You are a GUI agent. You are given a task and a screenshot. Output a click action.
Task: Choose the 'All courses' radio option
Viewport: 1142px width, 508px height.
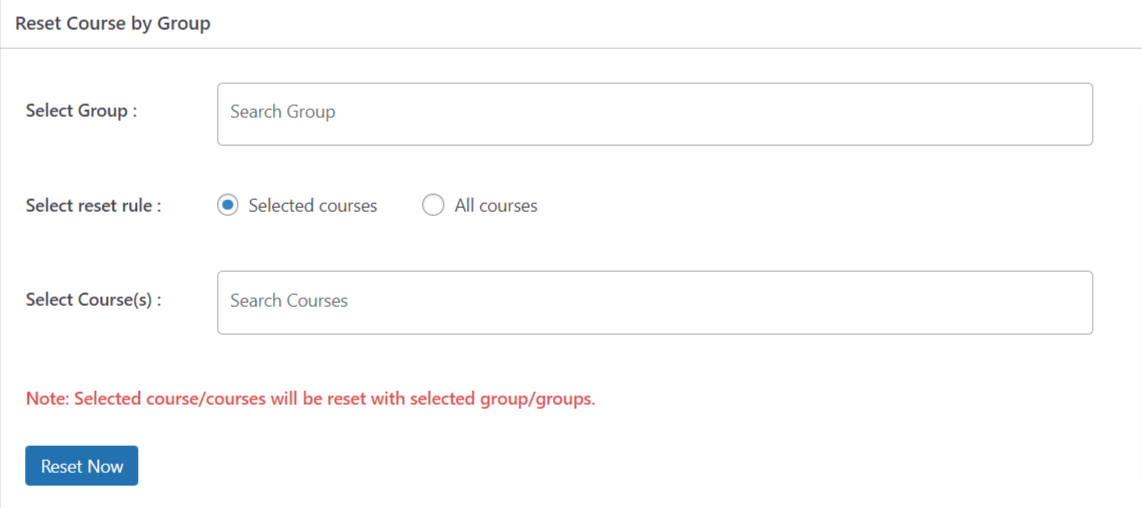tap(433, 206)
